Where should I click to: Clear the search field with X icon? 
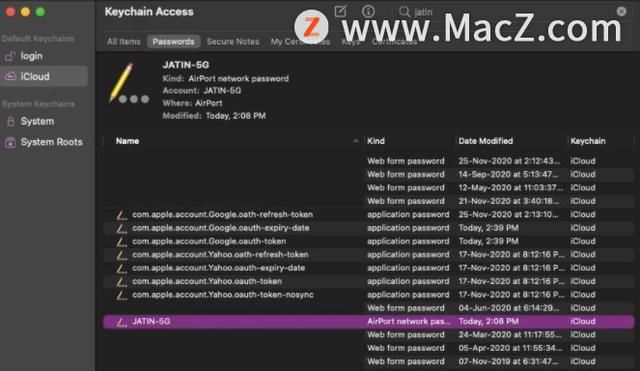(621, 11)
